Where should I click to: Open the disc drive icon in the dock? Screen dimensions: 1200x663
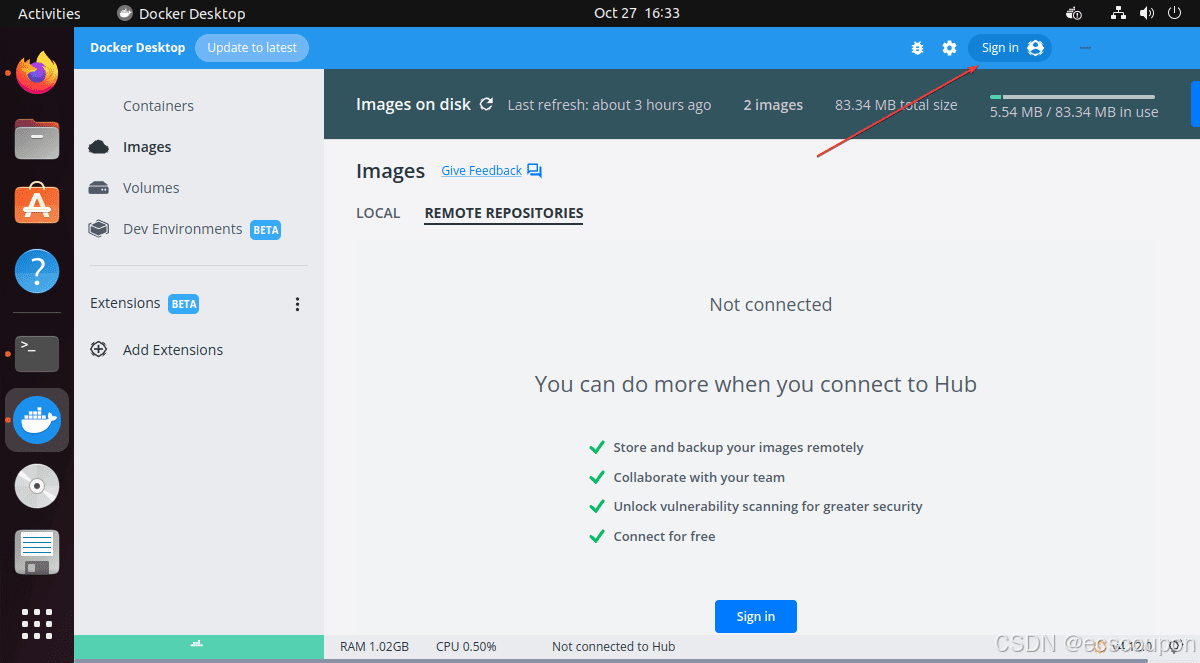[37, 487]
